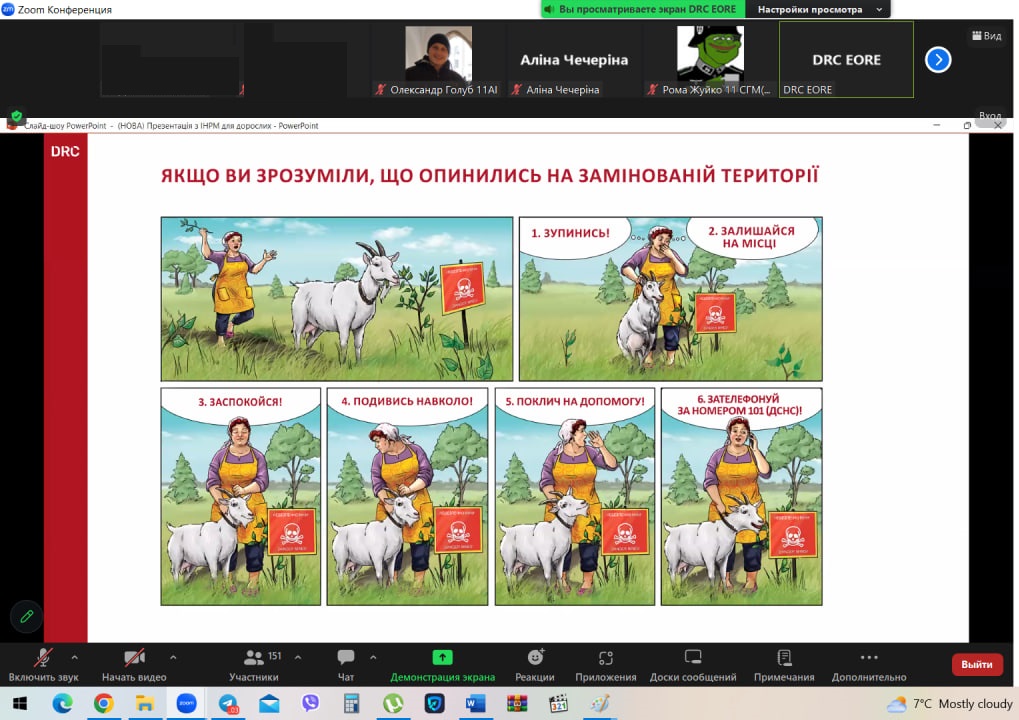Screen dimensions: 1019x720
Task: Leave meeting with red Выйти button
Action: pos(977,664)
